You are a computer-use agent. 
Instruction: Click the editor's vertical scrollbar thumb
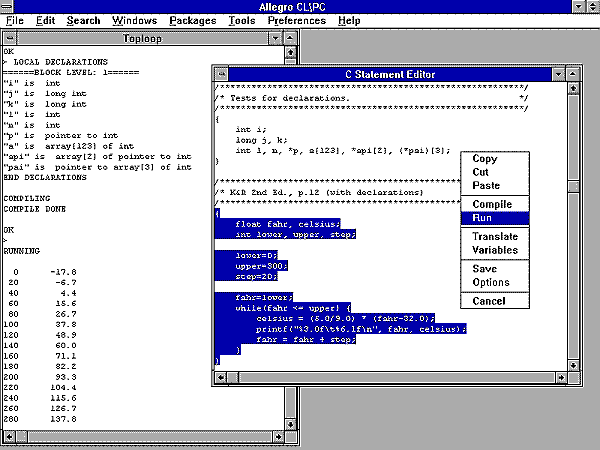click(x=572, y=186)
